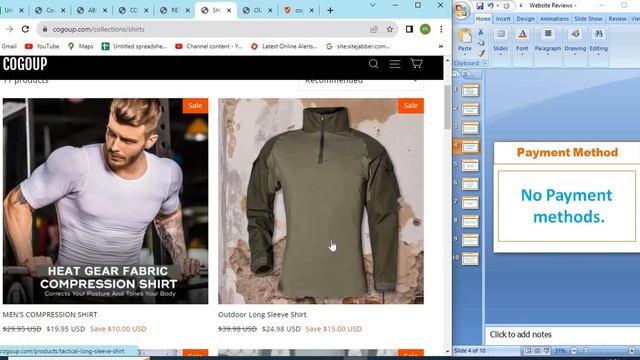
Task: Select slide 2 thumbnail in slide panel
Action: coord(470,109)
